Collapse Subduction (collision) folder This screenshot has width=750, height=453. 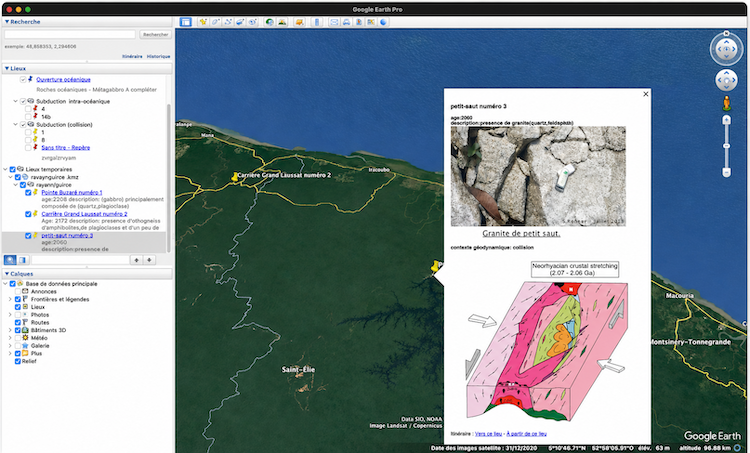pyautogui.click(x=15, y=124)
